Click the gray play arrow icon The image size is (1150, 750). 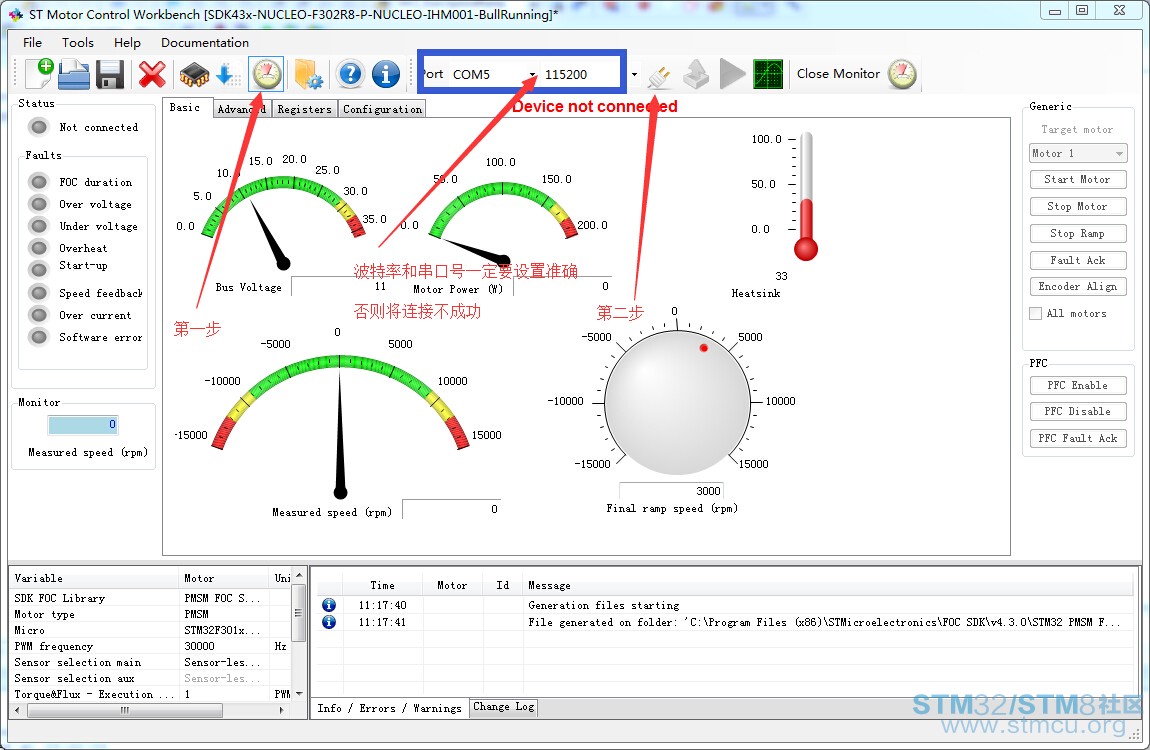pos(732,74)
